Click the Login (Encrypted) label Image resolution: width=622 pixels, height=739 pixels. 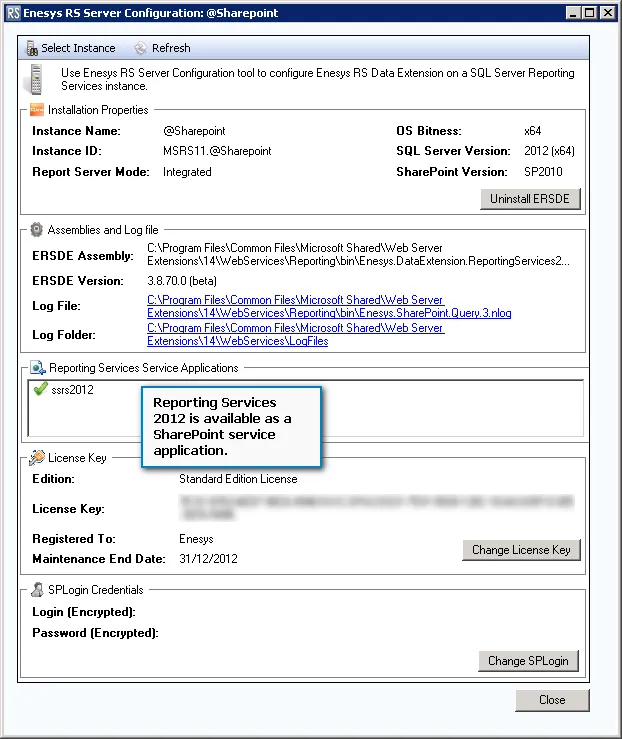click(84, 612)
